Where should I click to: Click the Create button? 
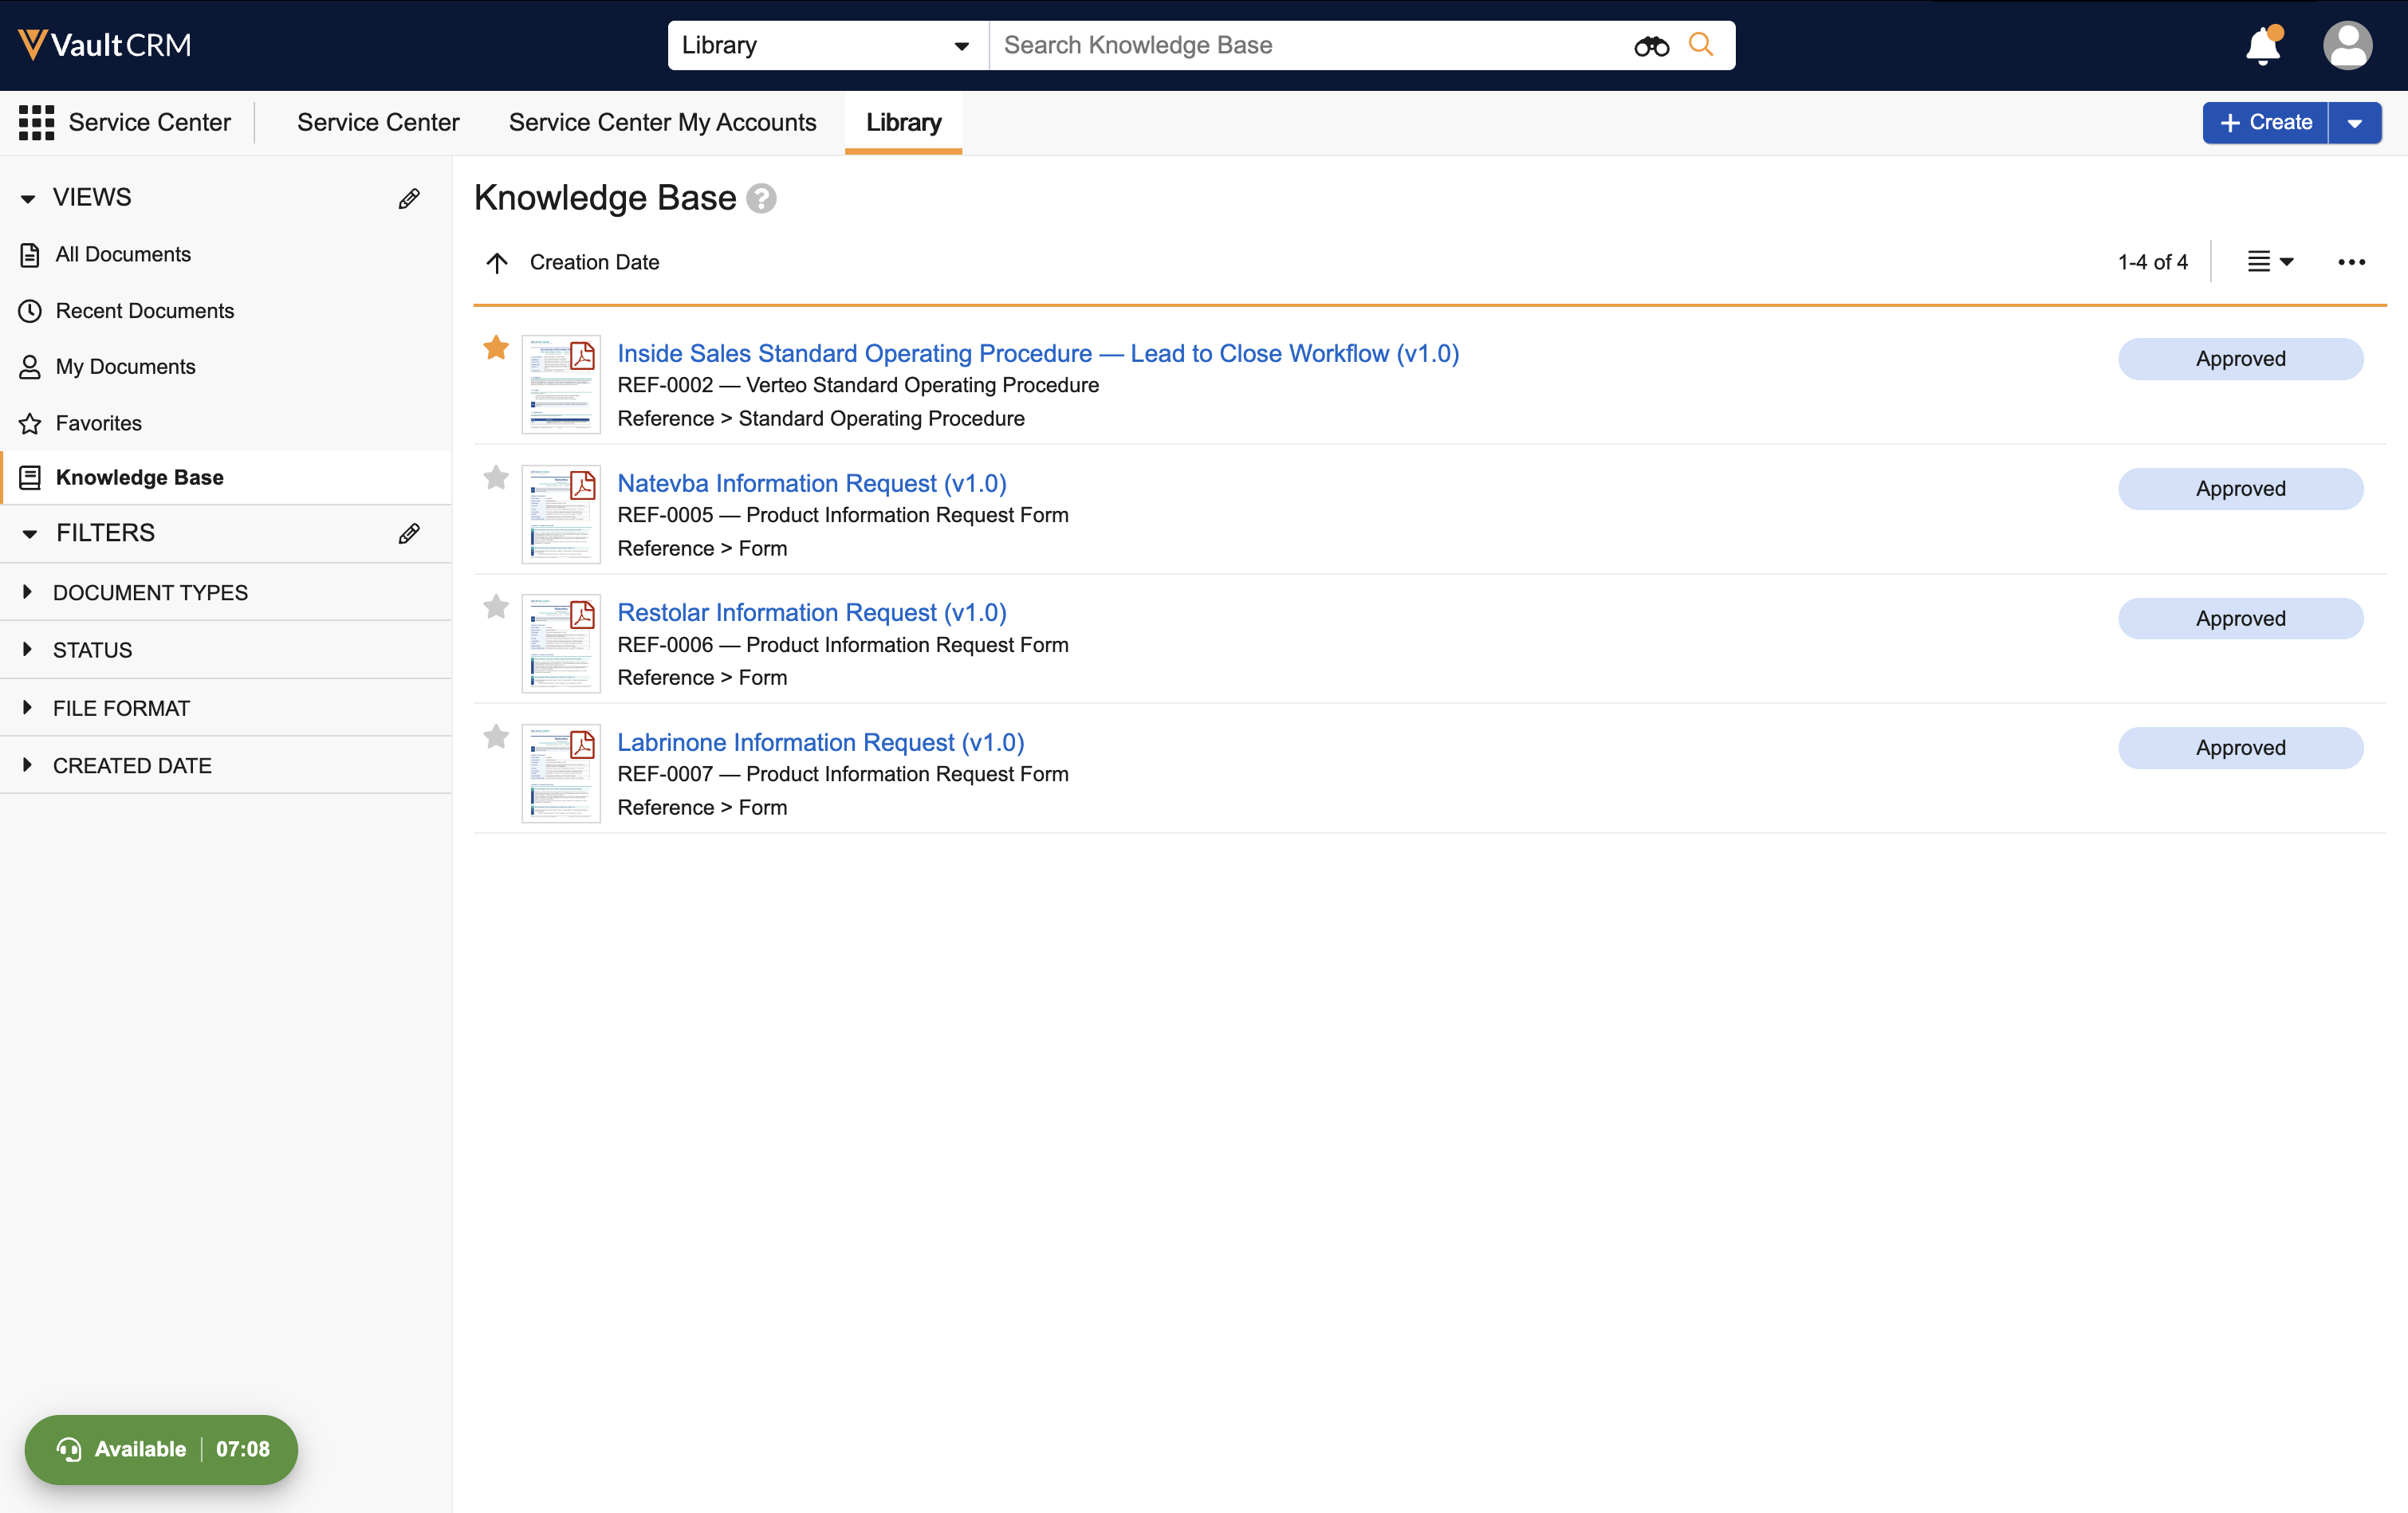coord(2265,122)
